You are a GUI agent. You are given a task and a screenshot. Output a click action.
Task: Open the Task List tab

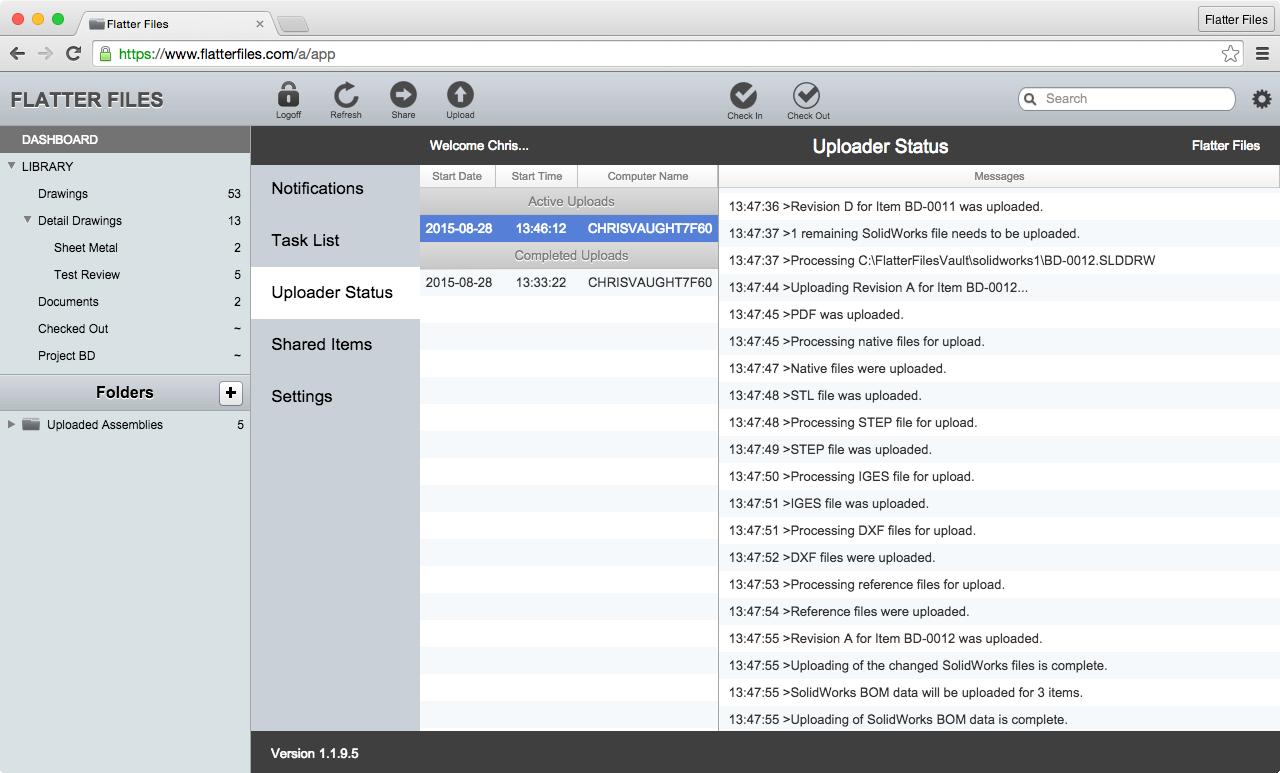335,240
